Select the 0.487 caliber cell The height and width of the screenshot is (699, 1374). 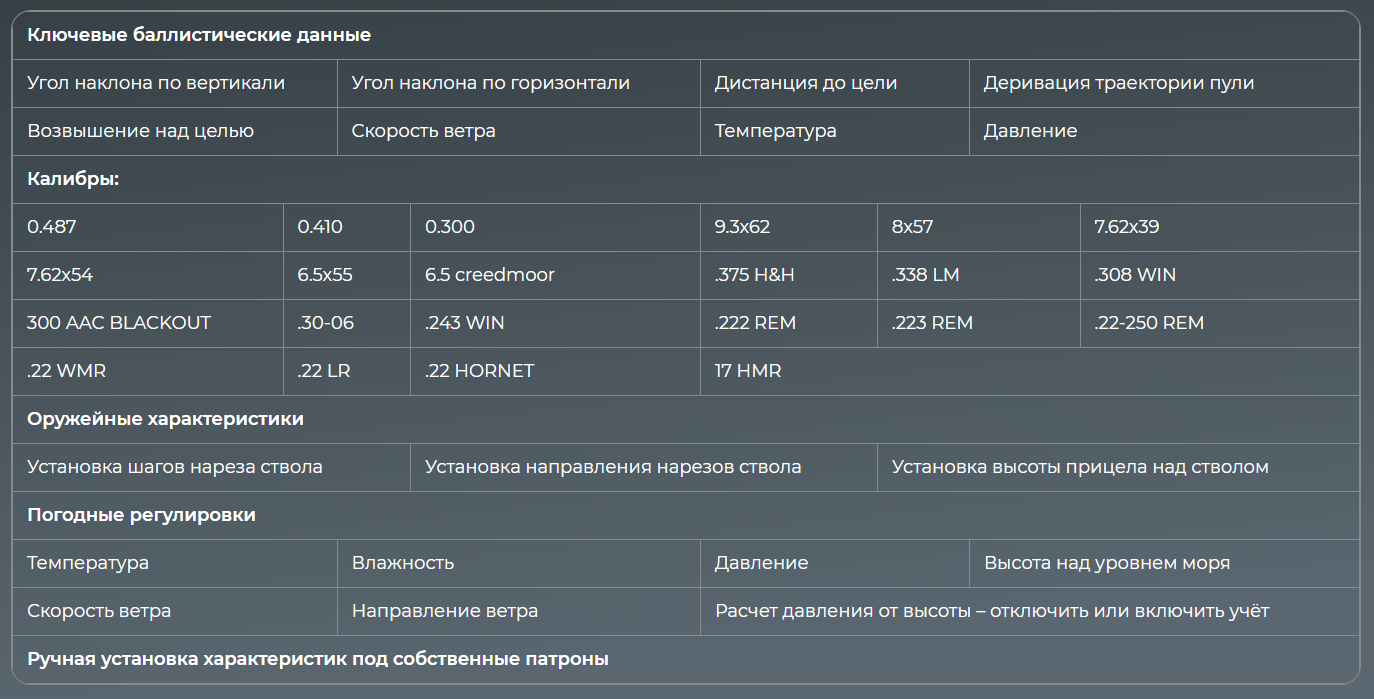(52, 227)
